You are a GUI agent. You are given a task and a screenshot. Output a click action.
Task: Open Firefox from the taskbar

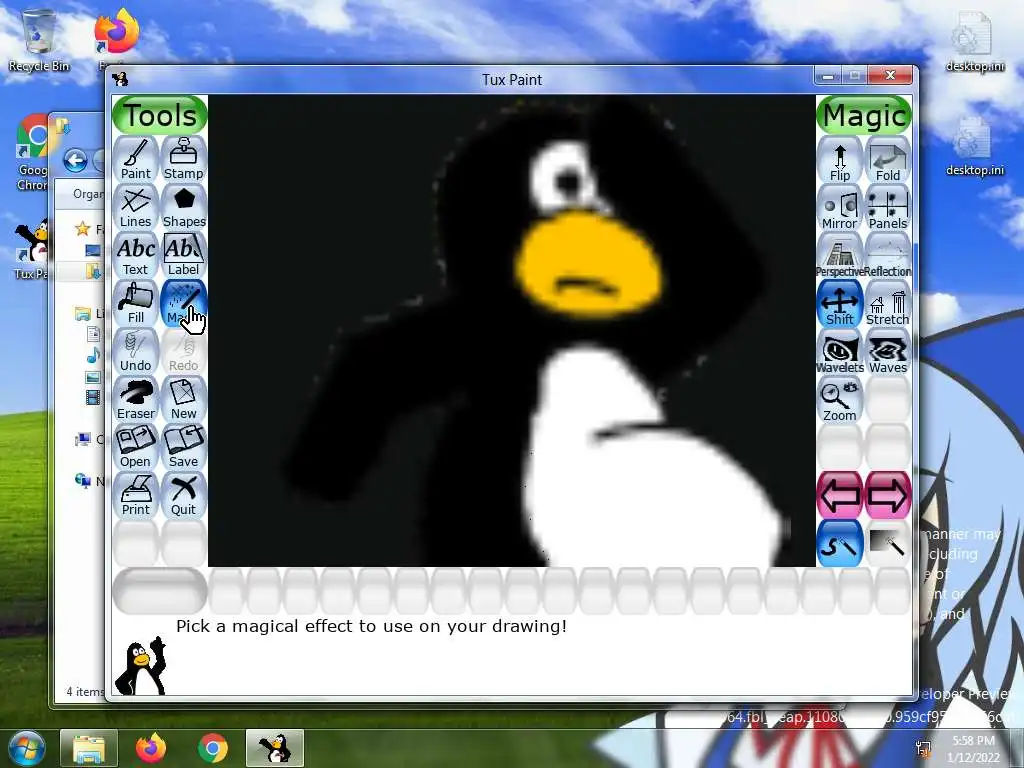(151, 748)
